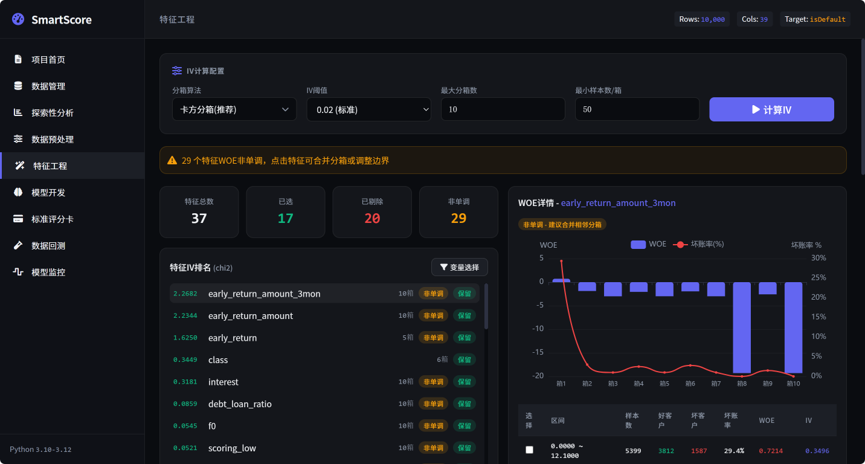Toggle 保留 badge for f0
Viewport: 865px width, 464px height.
pos(464,426)
